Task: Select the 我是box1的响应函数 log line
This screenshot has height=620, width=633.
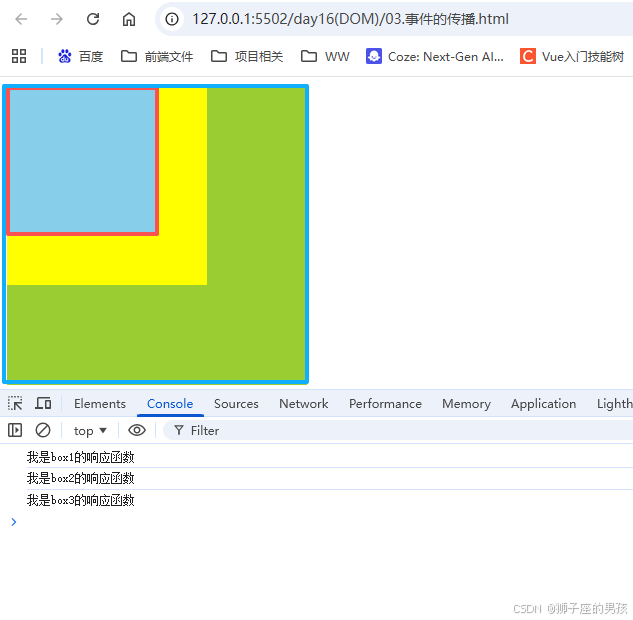Action: (81, 457)
